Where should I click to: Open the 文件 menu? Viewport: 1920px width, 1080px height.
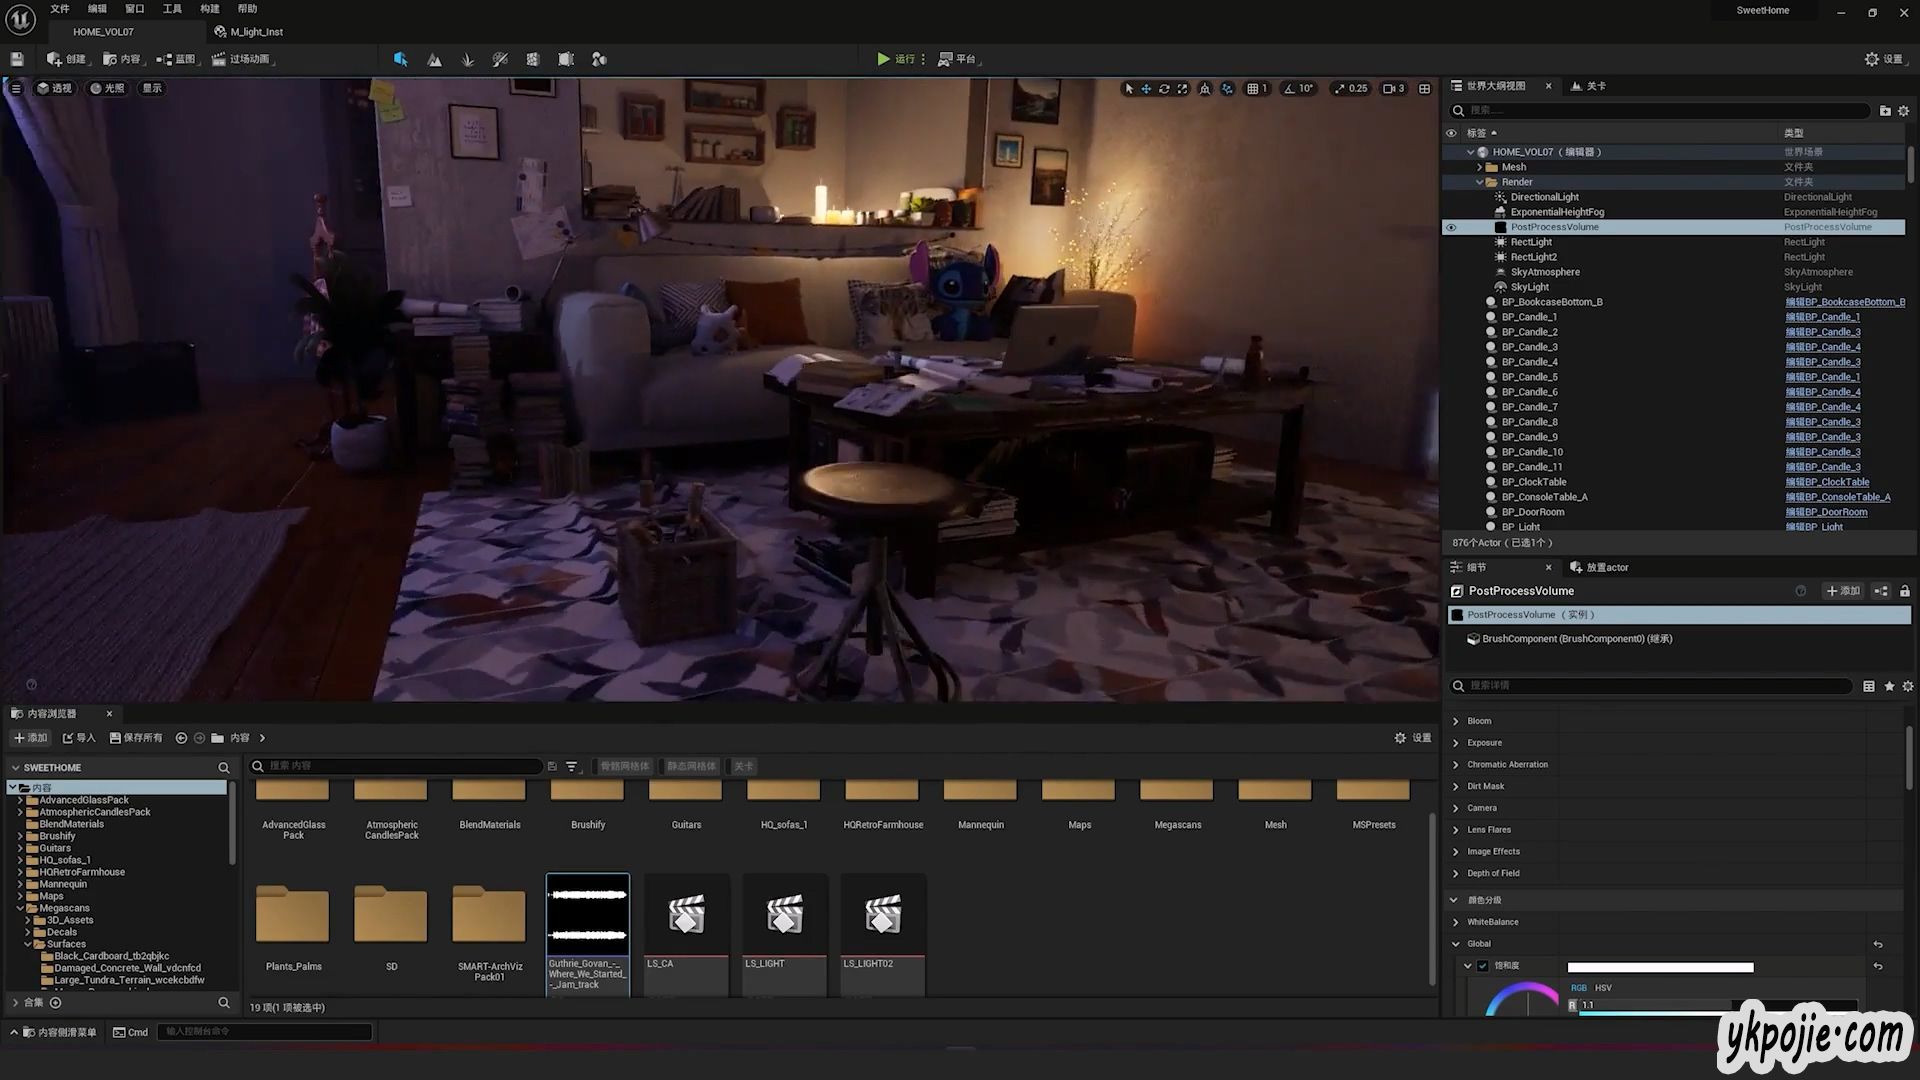60,9
